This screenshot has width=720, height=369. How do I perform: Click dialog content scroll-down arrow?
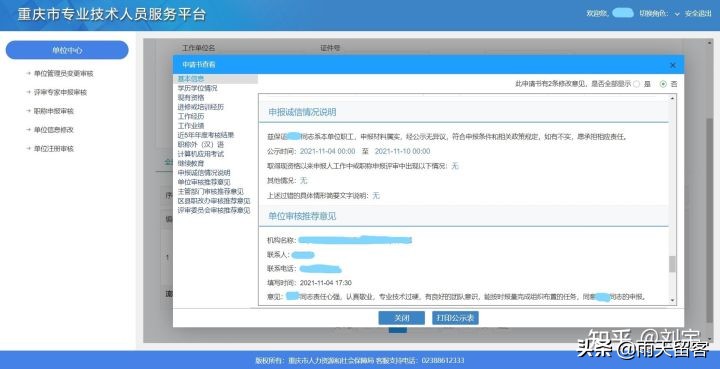pyautogui.click(x=672, y=300)
